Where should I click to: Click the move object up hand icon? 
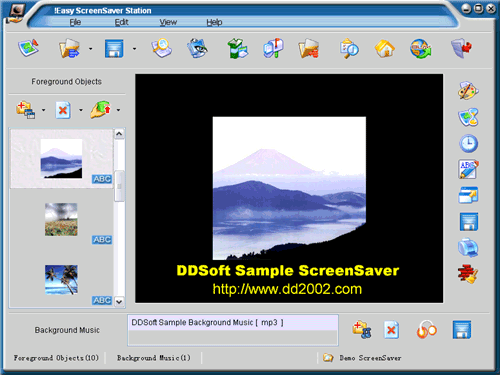click(100, 110)
